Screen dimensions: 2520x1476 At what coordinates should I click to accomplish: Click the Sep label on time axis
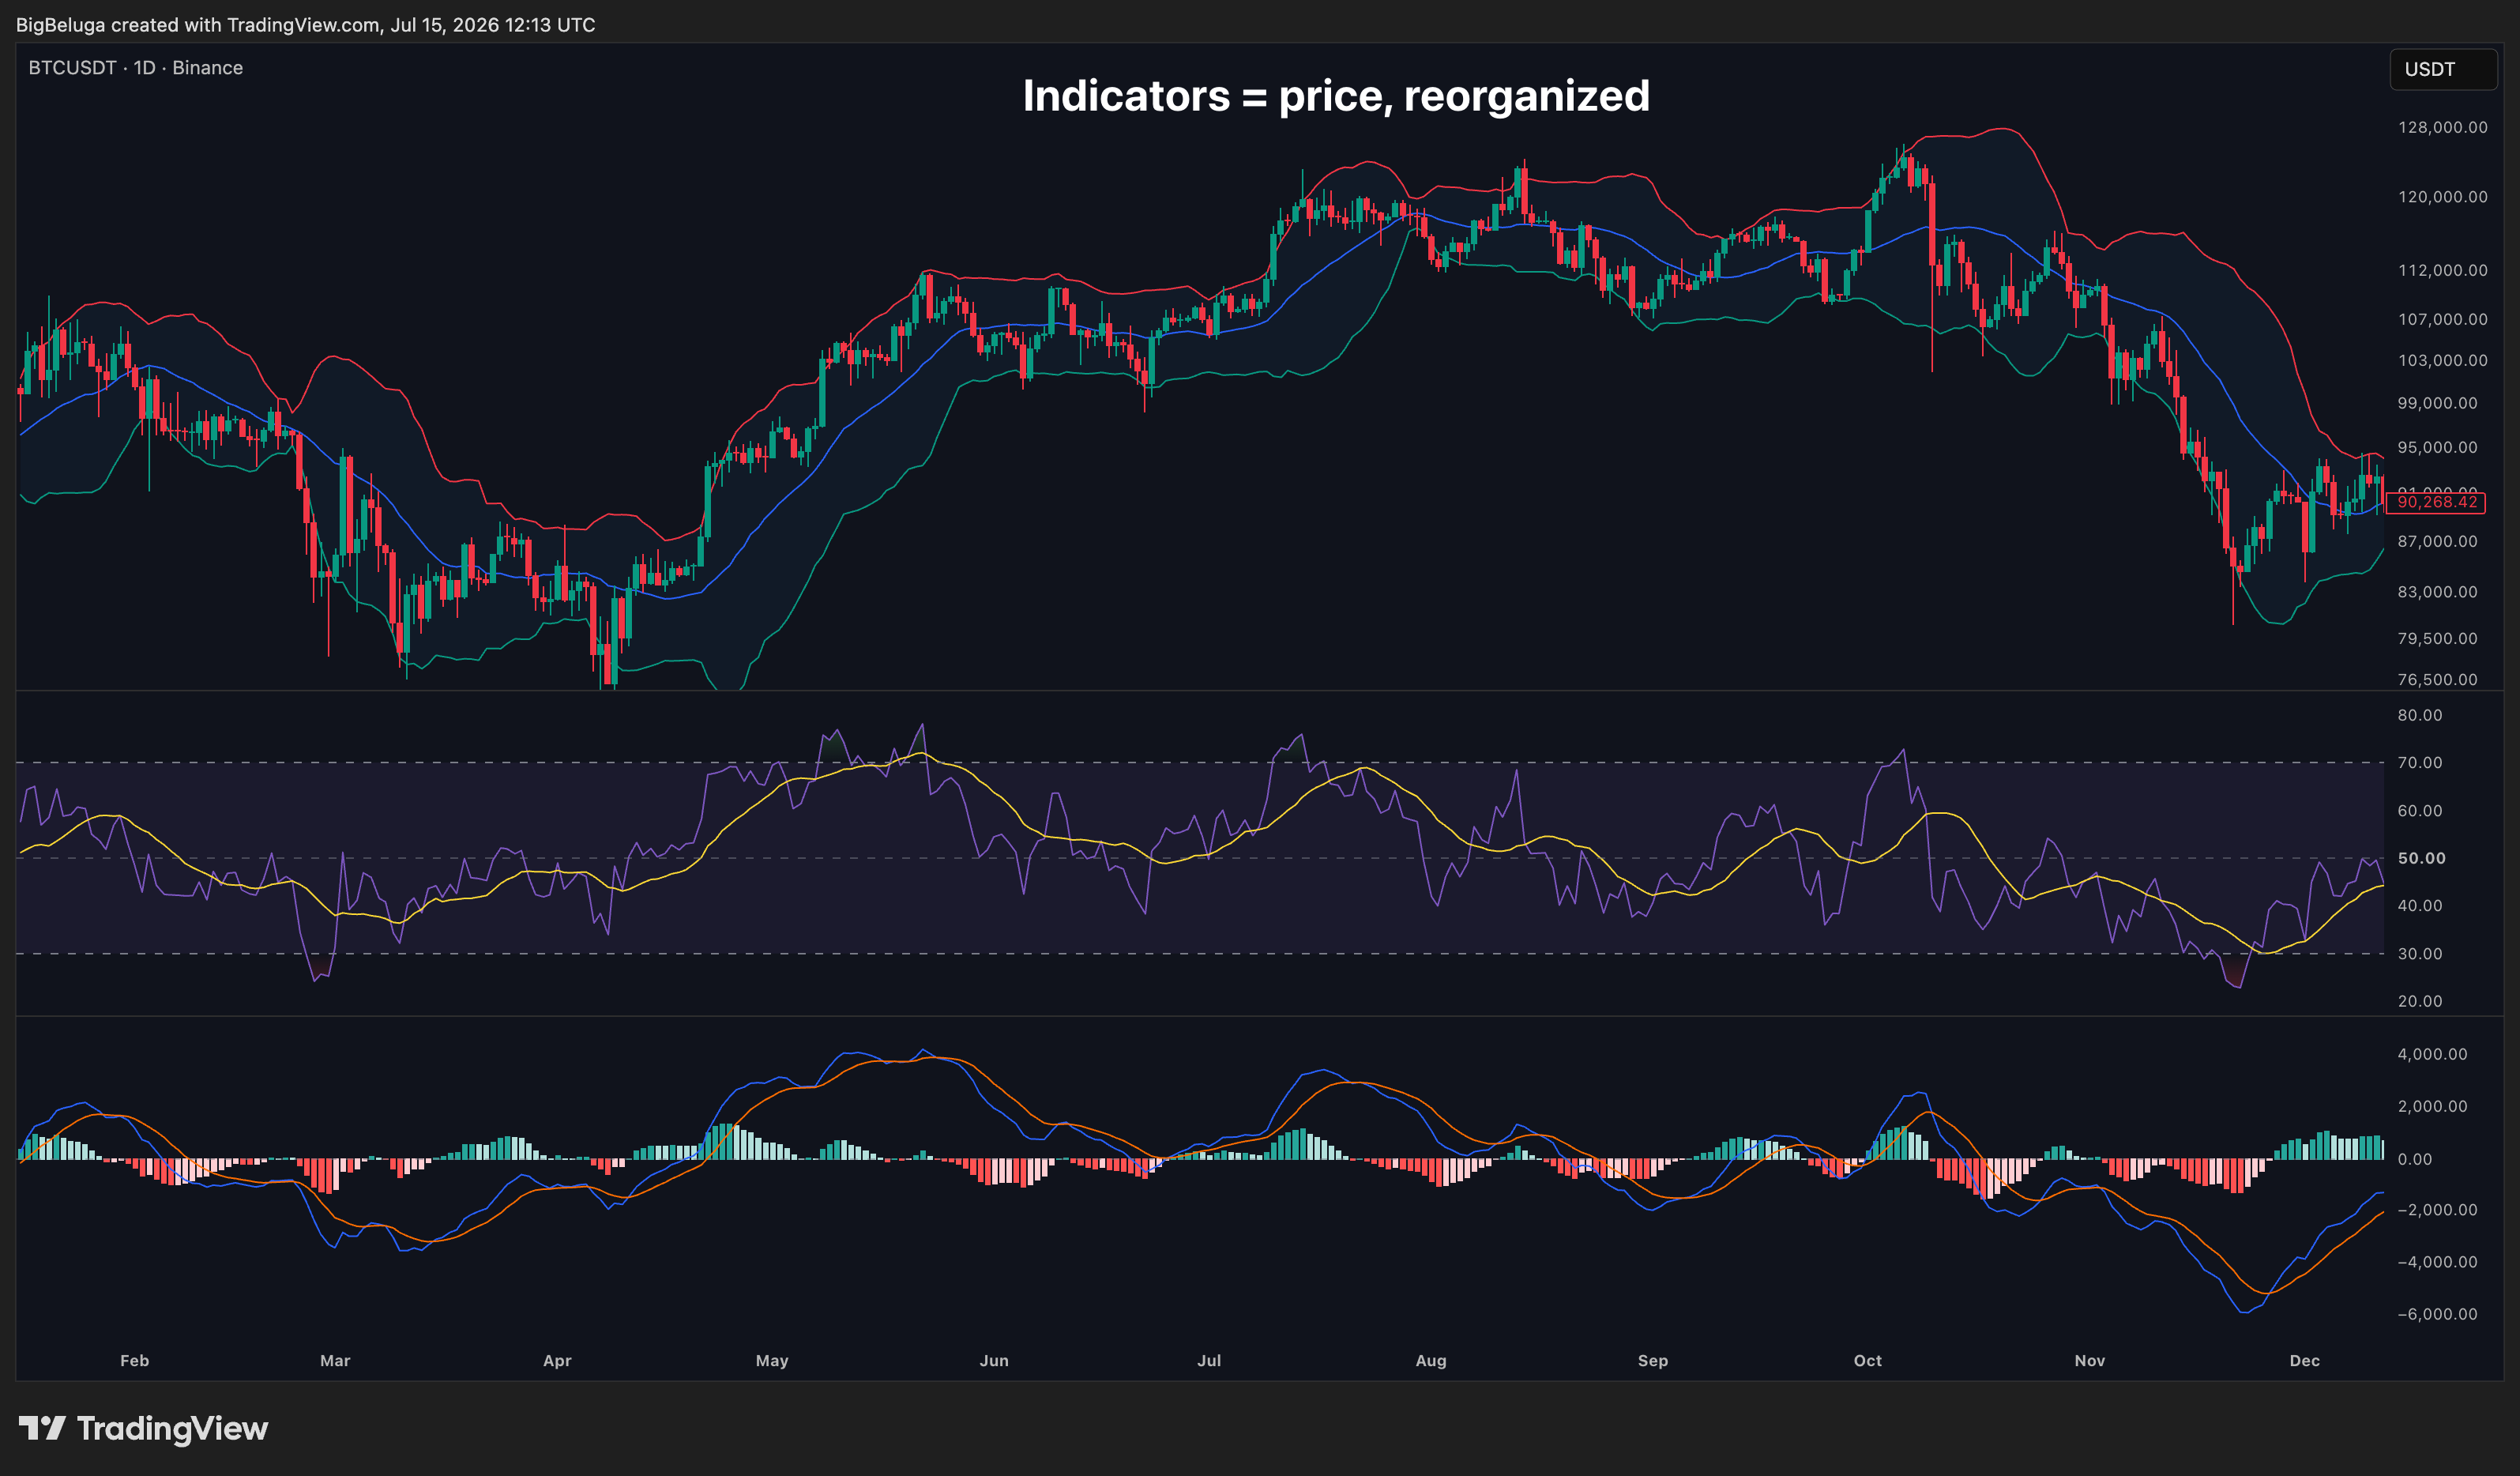click(1653, 1361)
